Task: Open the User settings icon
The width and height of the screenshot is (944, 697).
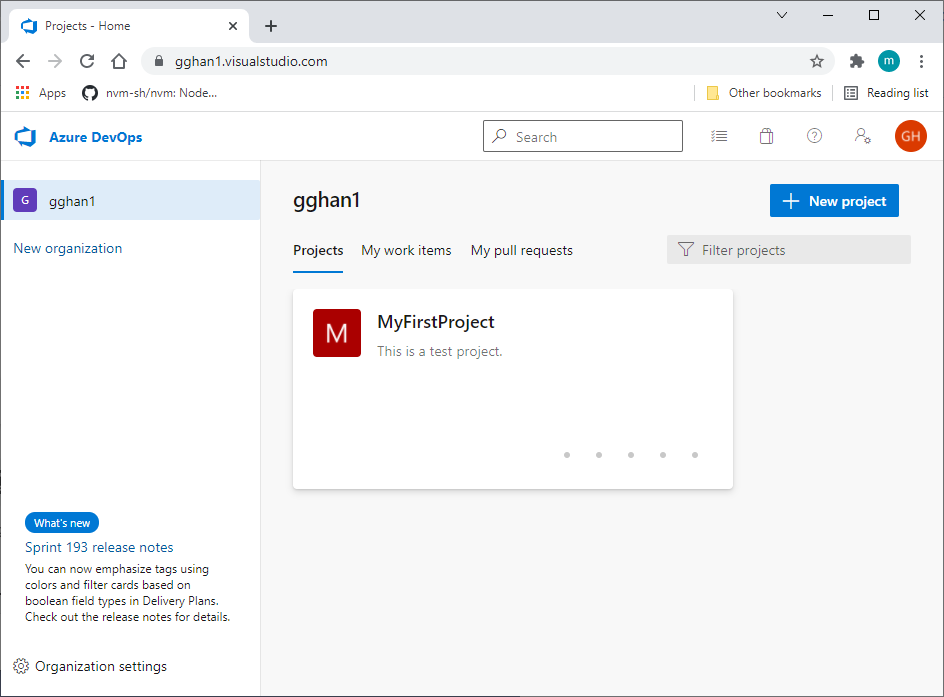Action: tap(862, 137)
